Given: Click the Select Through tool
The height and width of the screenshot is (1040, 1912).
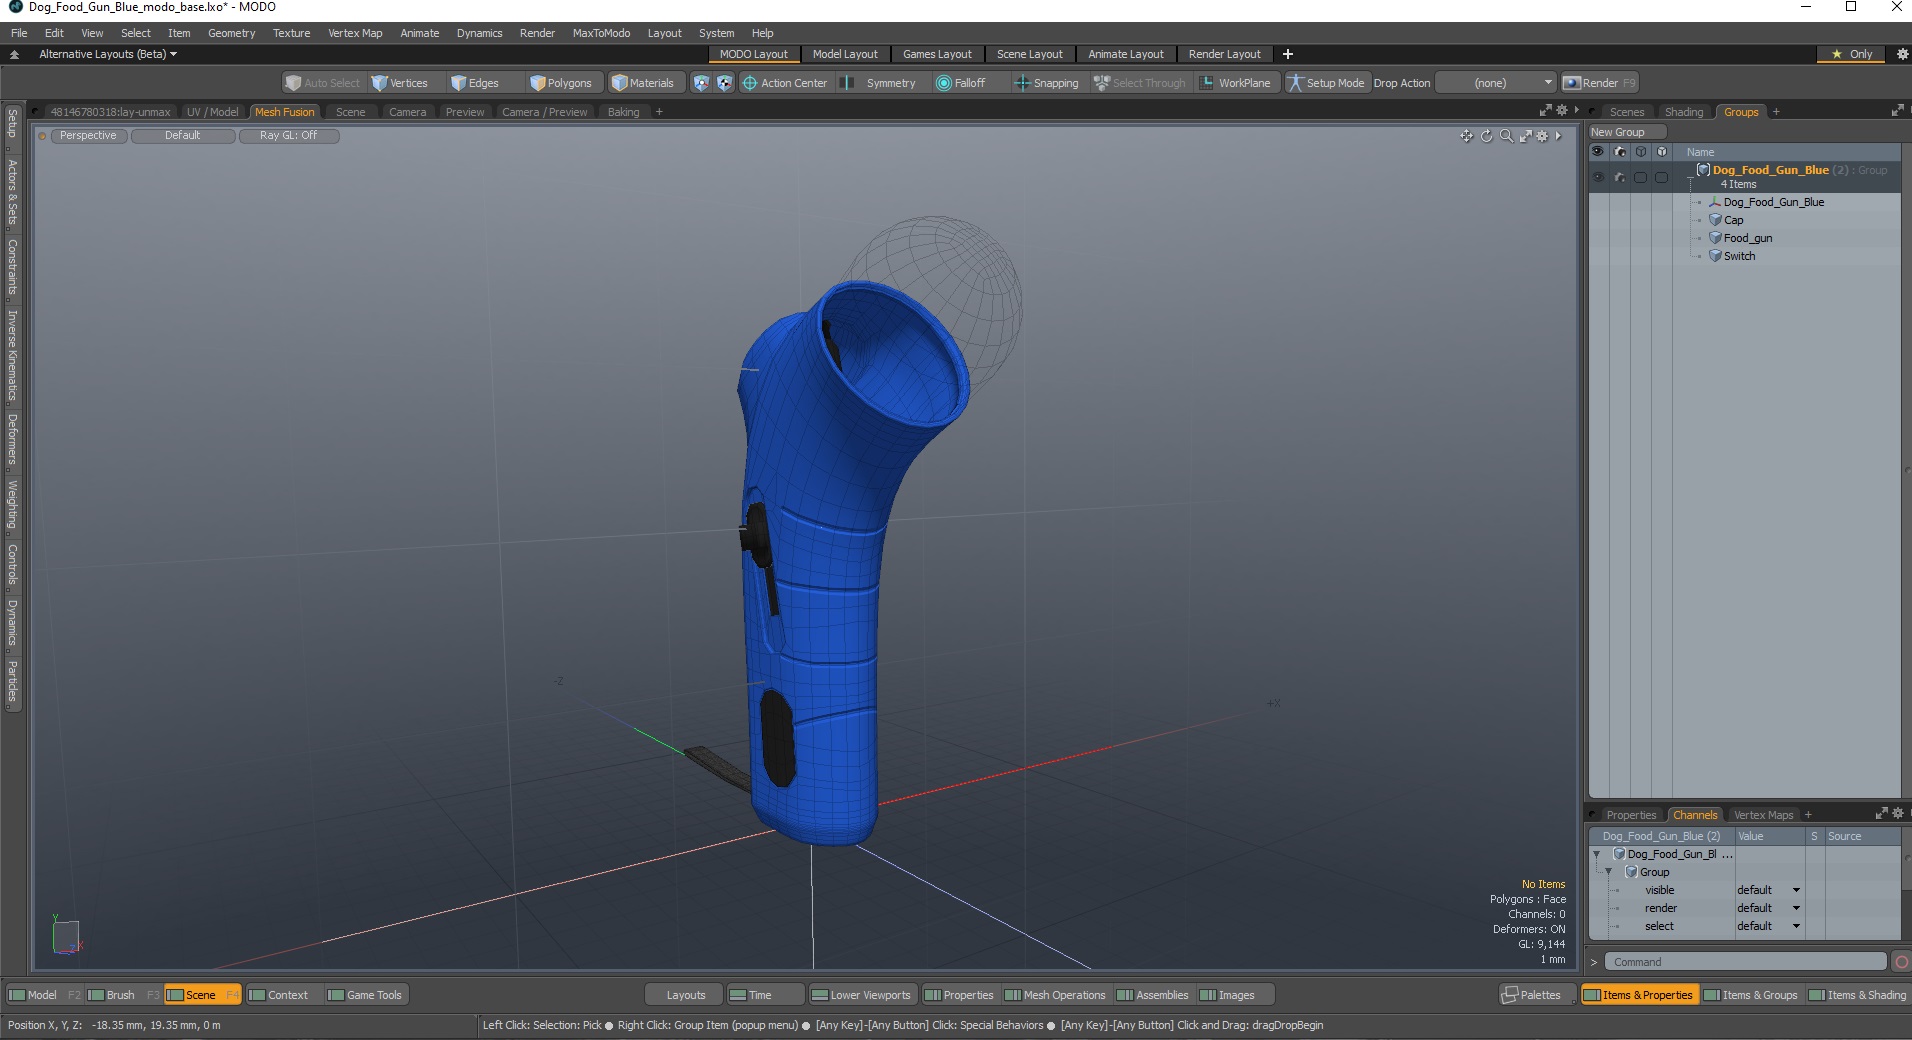Looking at the screenshot, I should click(1139, 83).
